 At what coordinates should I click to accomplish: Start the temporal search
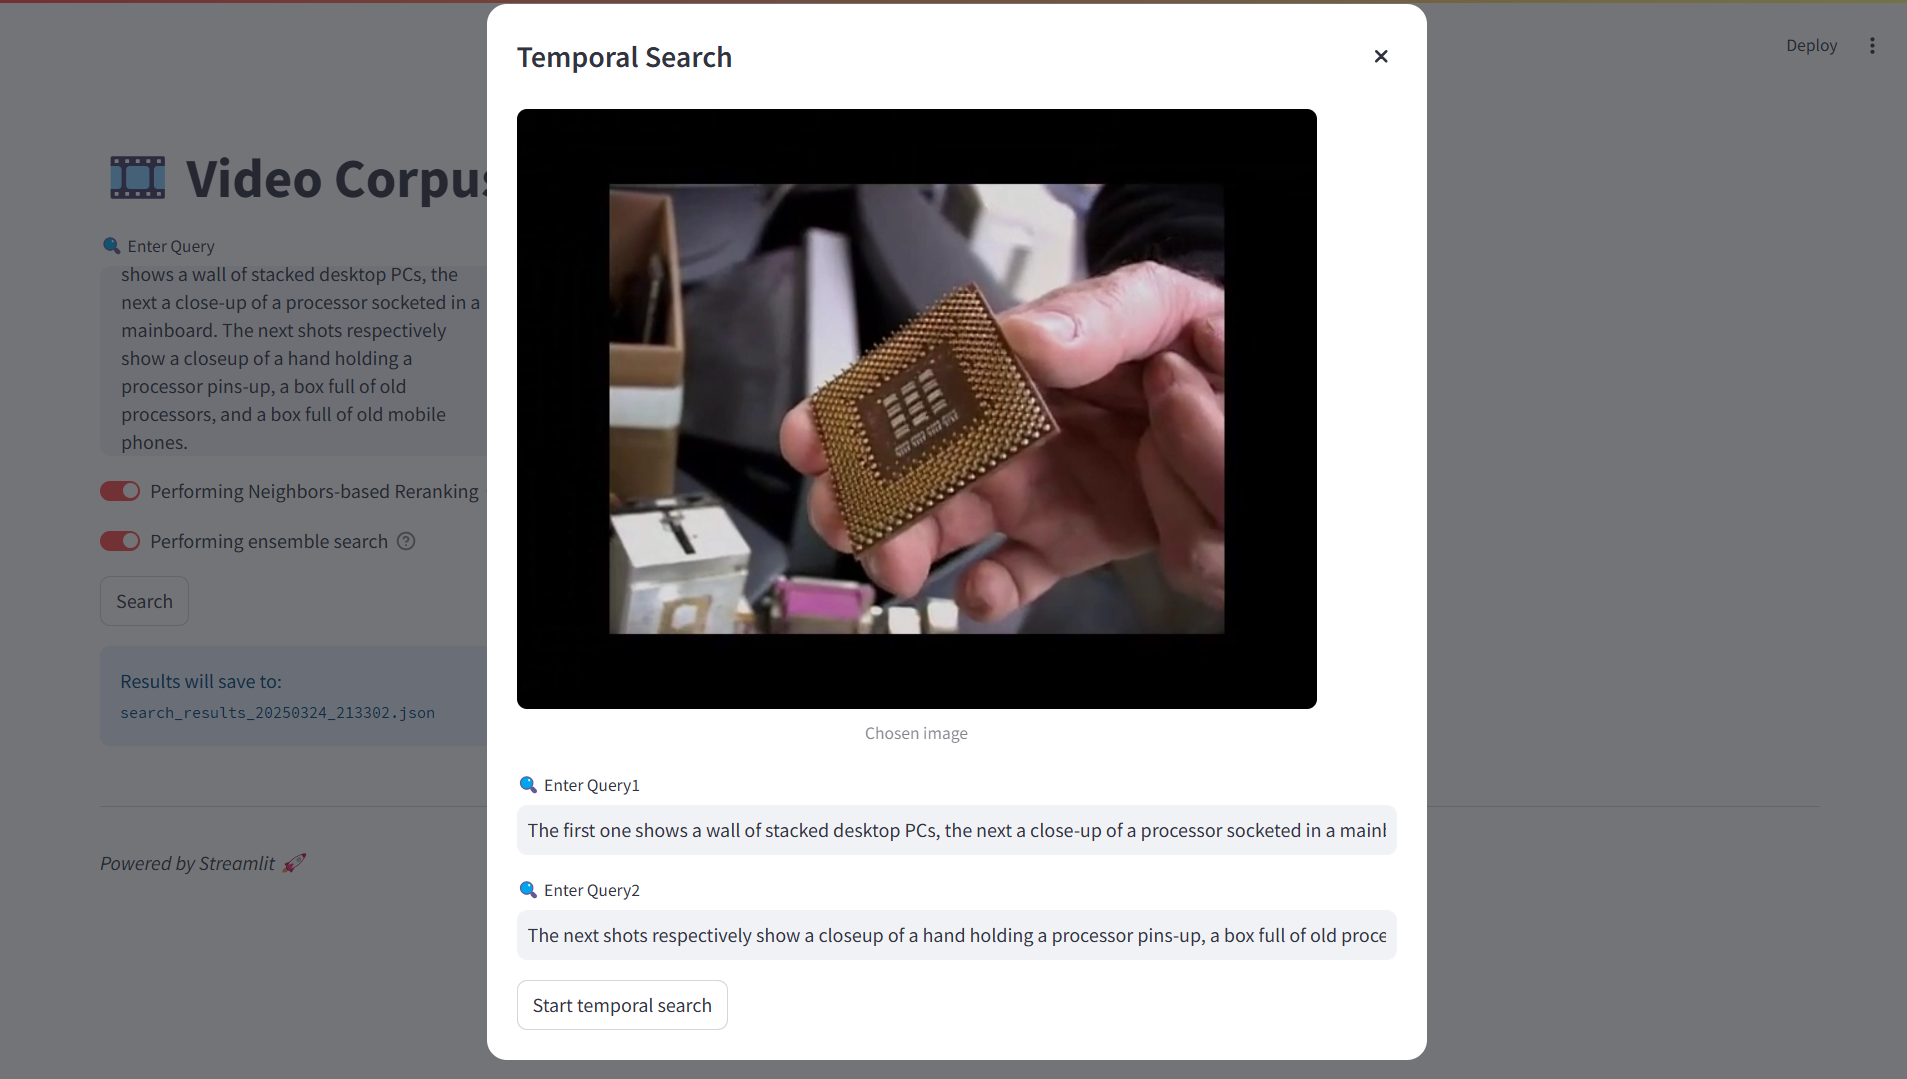[622, 1005]
